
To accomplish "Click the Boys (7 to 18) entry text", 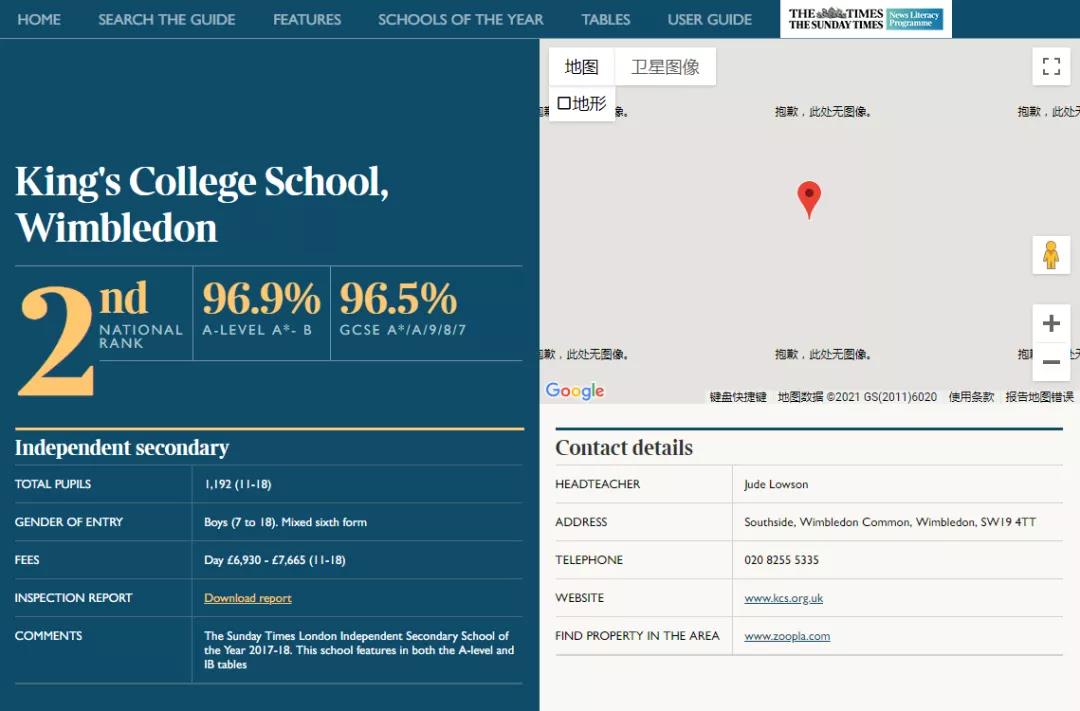I will point(285,522).
